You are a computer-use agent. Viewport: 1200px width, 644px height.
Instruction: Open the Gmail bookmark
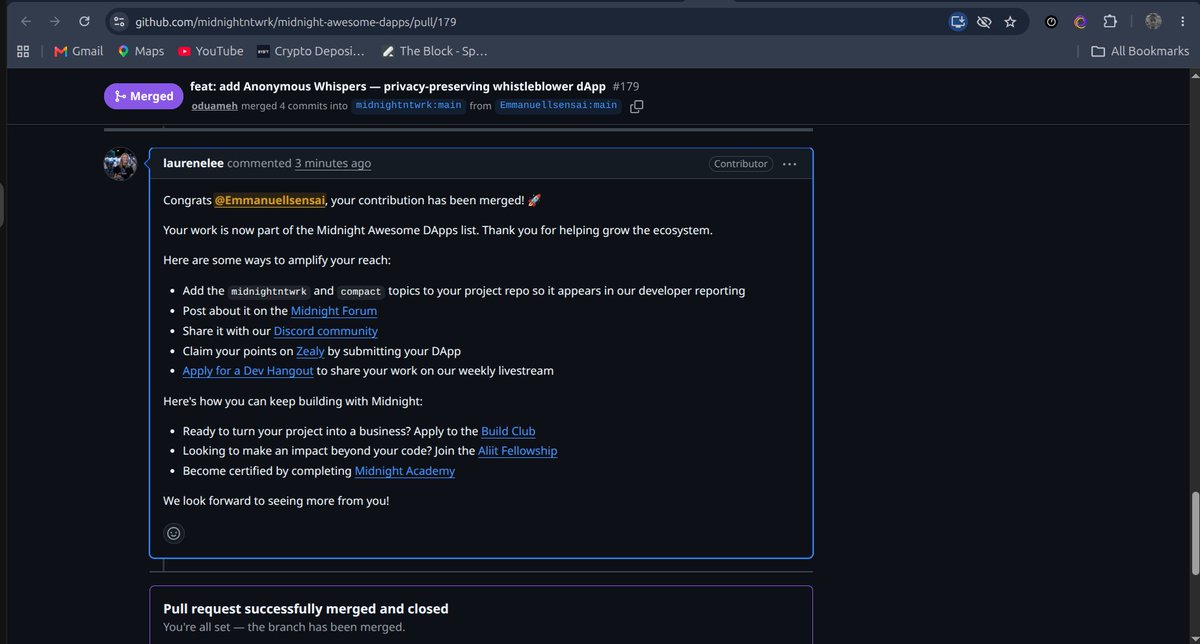(x=78, y=51)
